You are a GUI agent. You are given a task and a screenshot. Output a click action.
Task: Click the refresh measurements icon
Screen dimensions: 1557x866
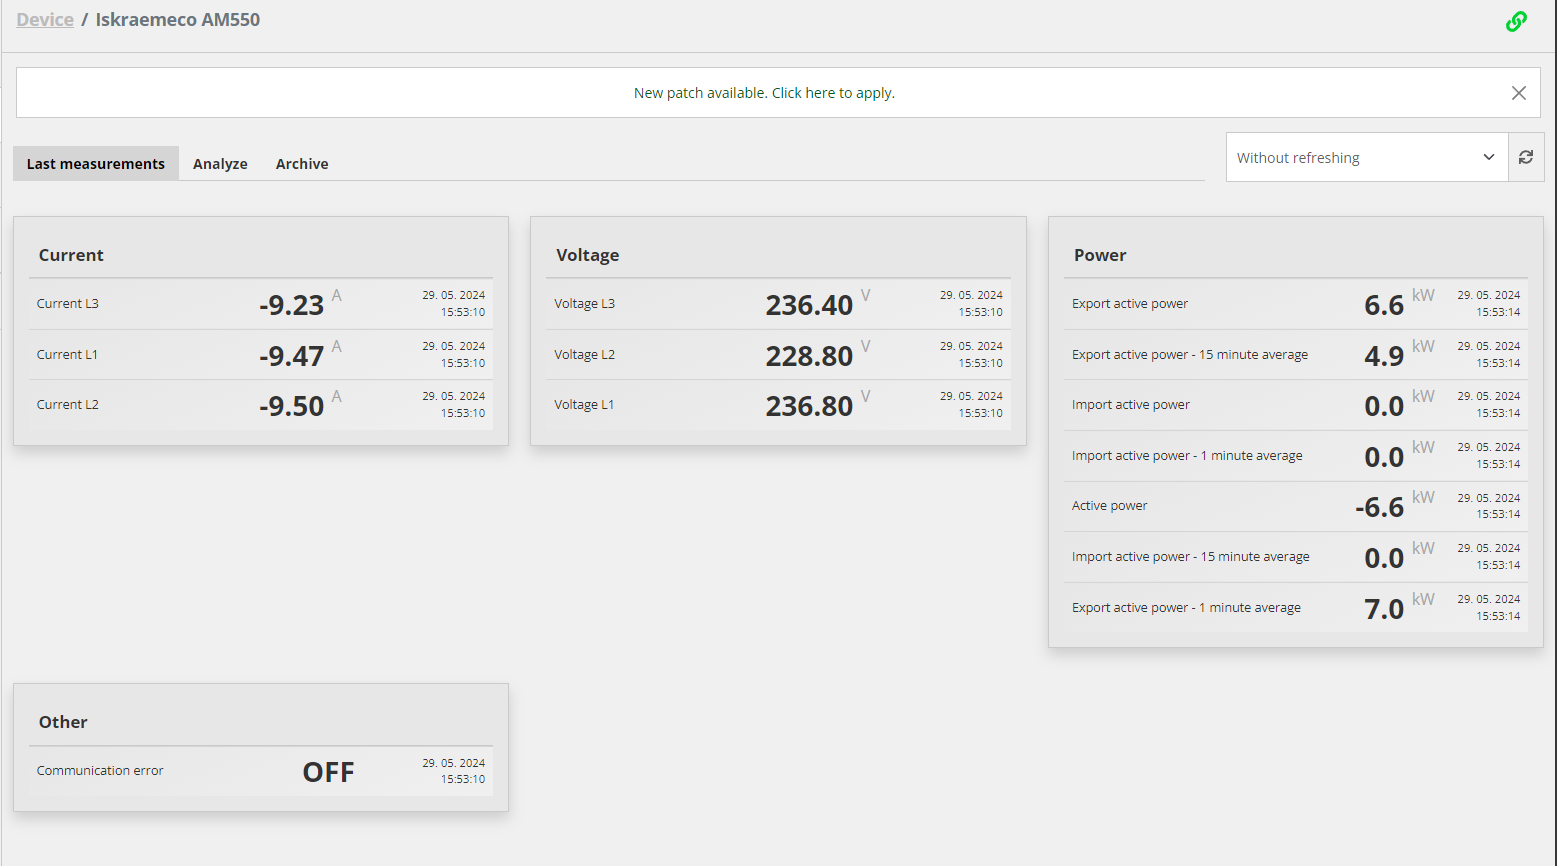pyautogui.click(x=1526, y=157)
